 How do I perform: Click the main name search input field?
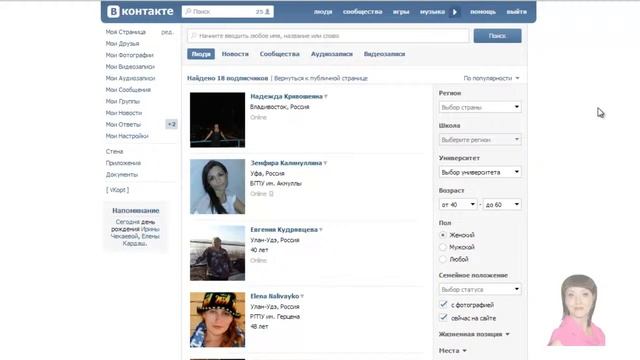point(328,36)
